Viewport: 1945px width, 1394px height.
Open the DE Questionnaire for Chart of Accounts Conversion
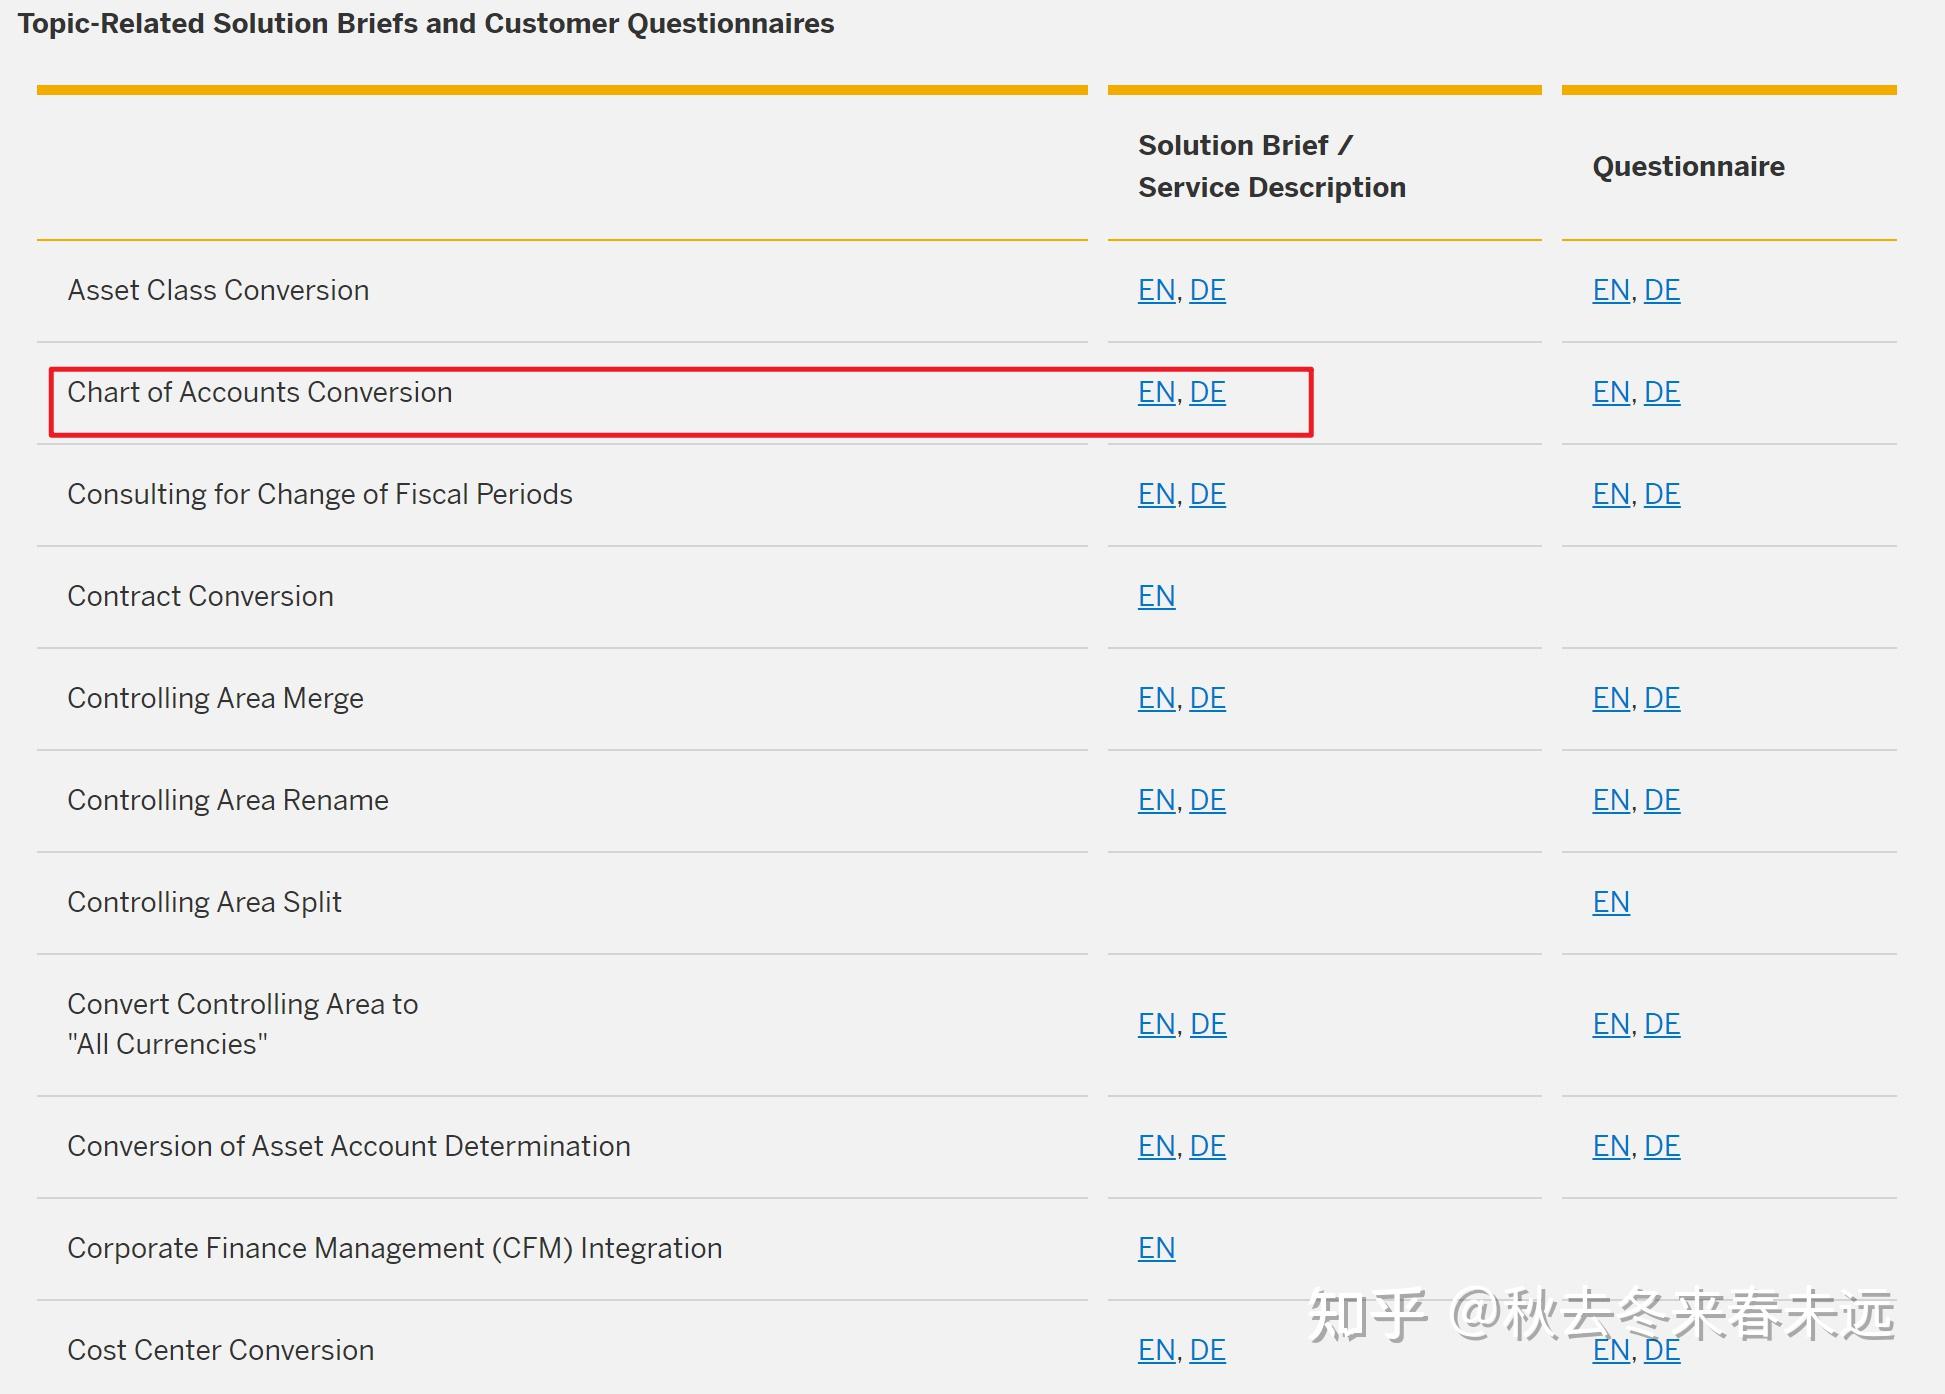[x=1661, y=392]
